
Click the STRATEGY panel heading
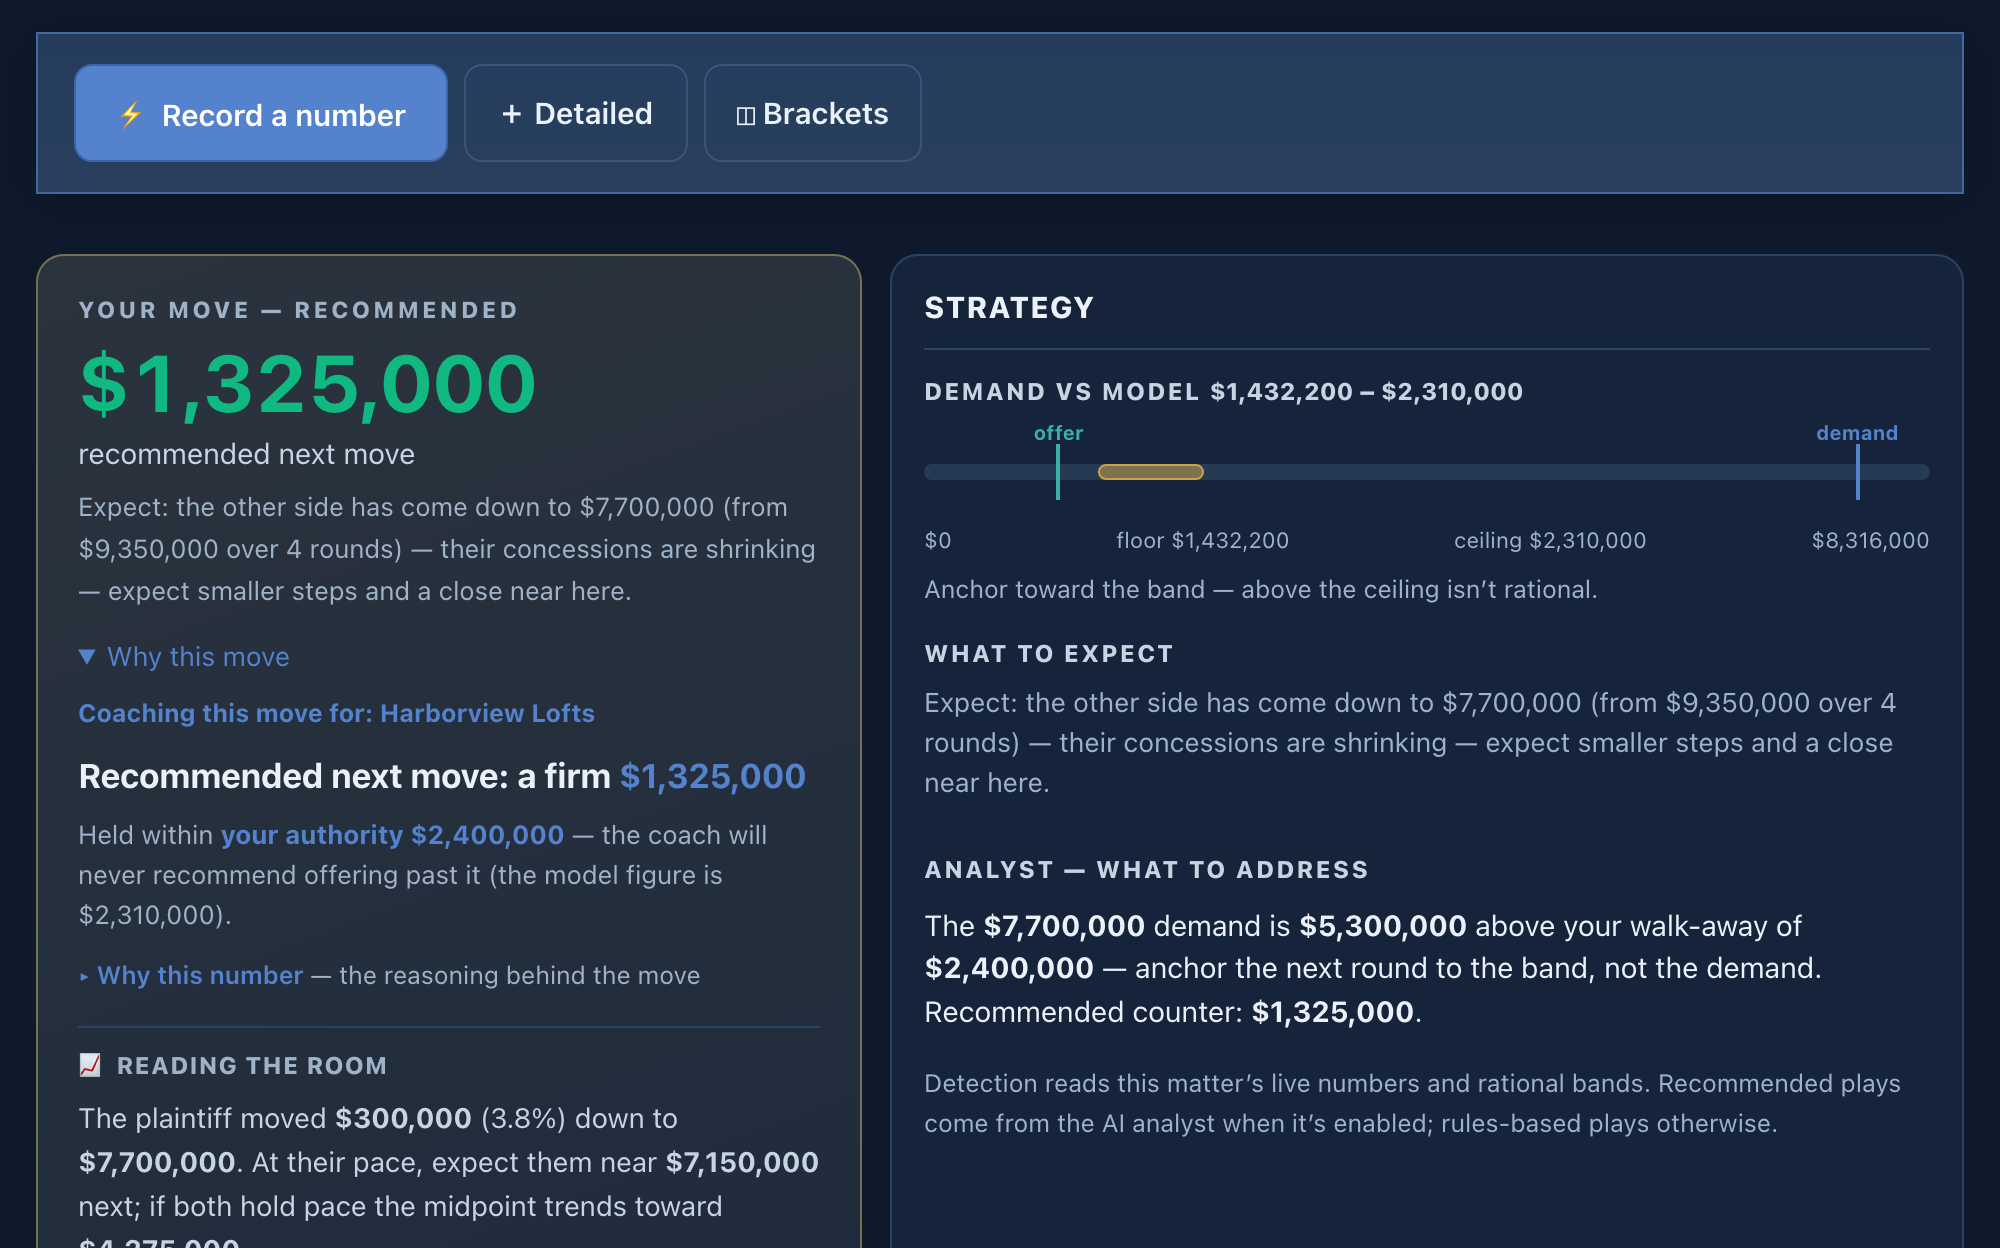1009,308
